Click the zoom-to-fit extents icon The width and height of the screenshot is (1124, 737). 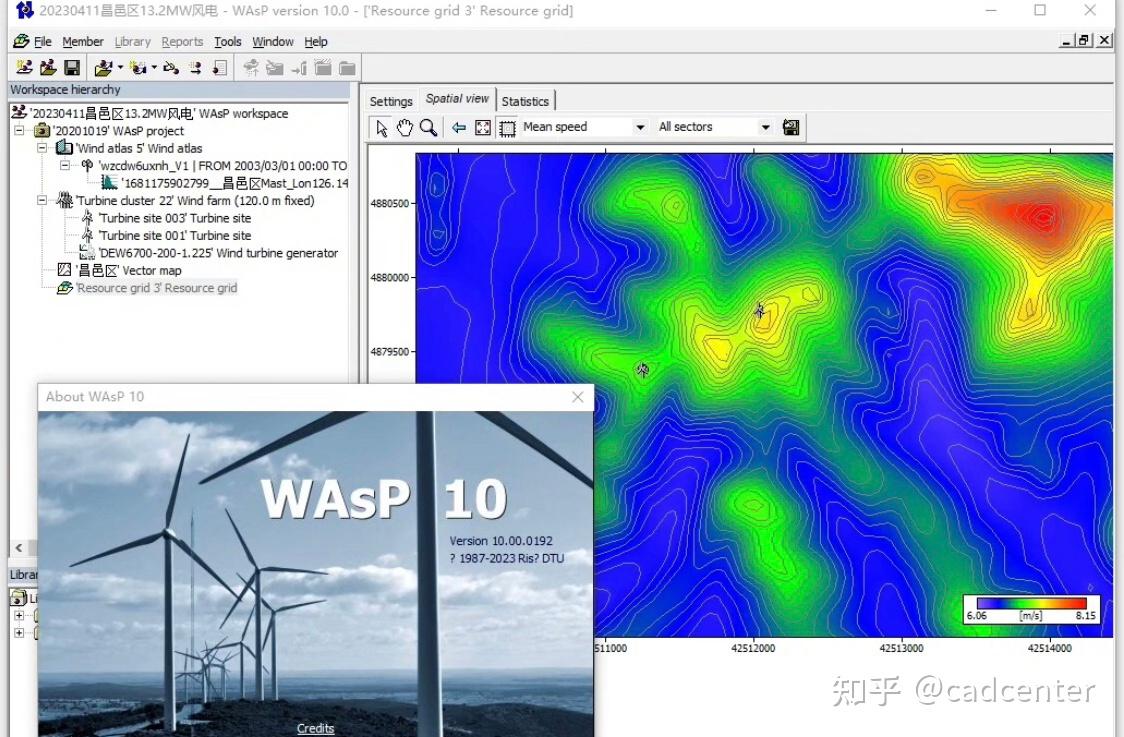pos(483,127)
